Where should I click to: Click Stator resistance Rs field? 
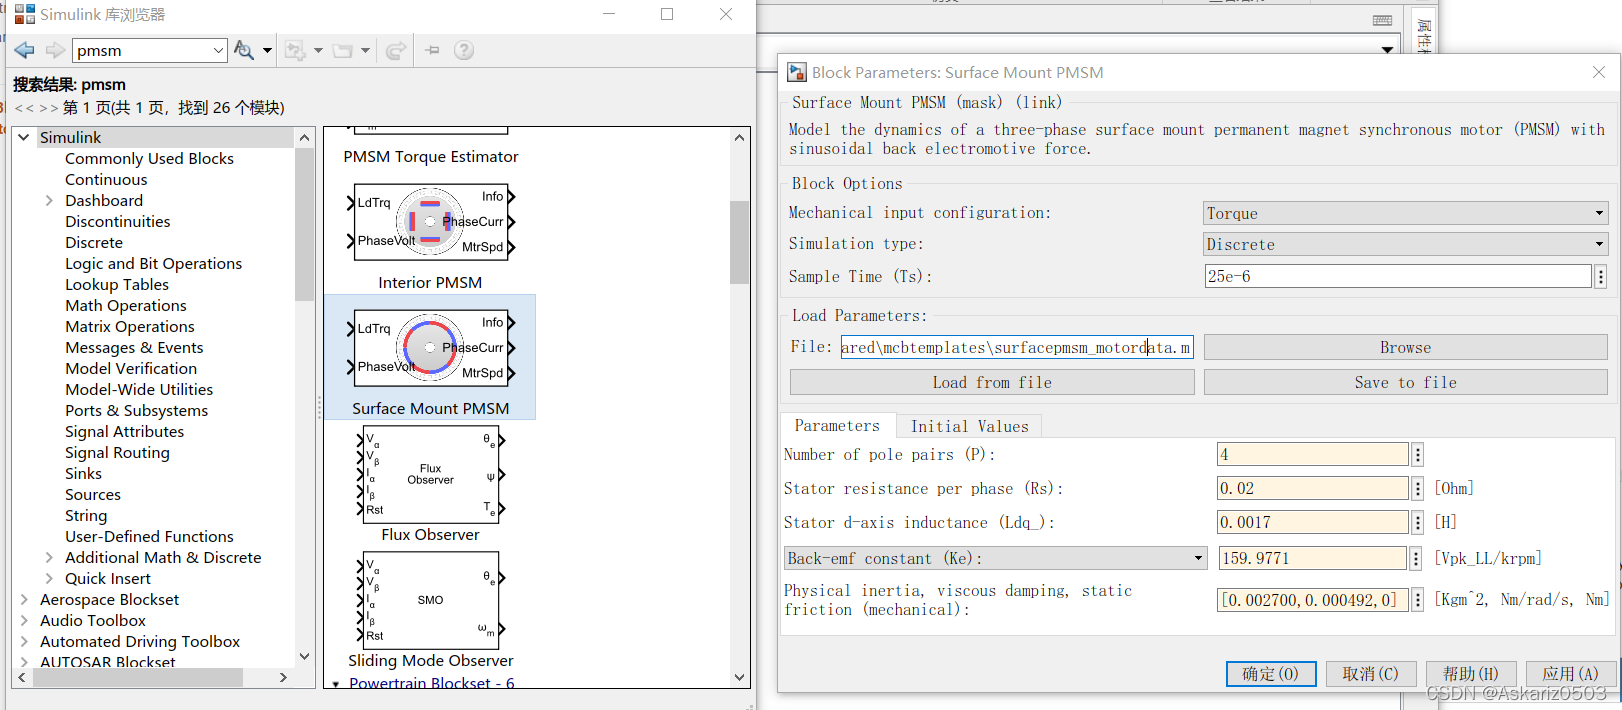(1312, 488)
